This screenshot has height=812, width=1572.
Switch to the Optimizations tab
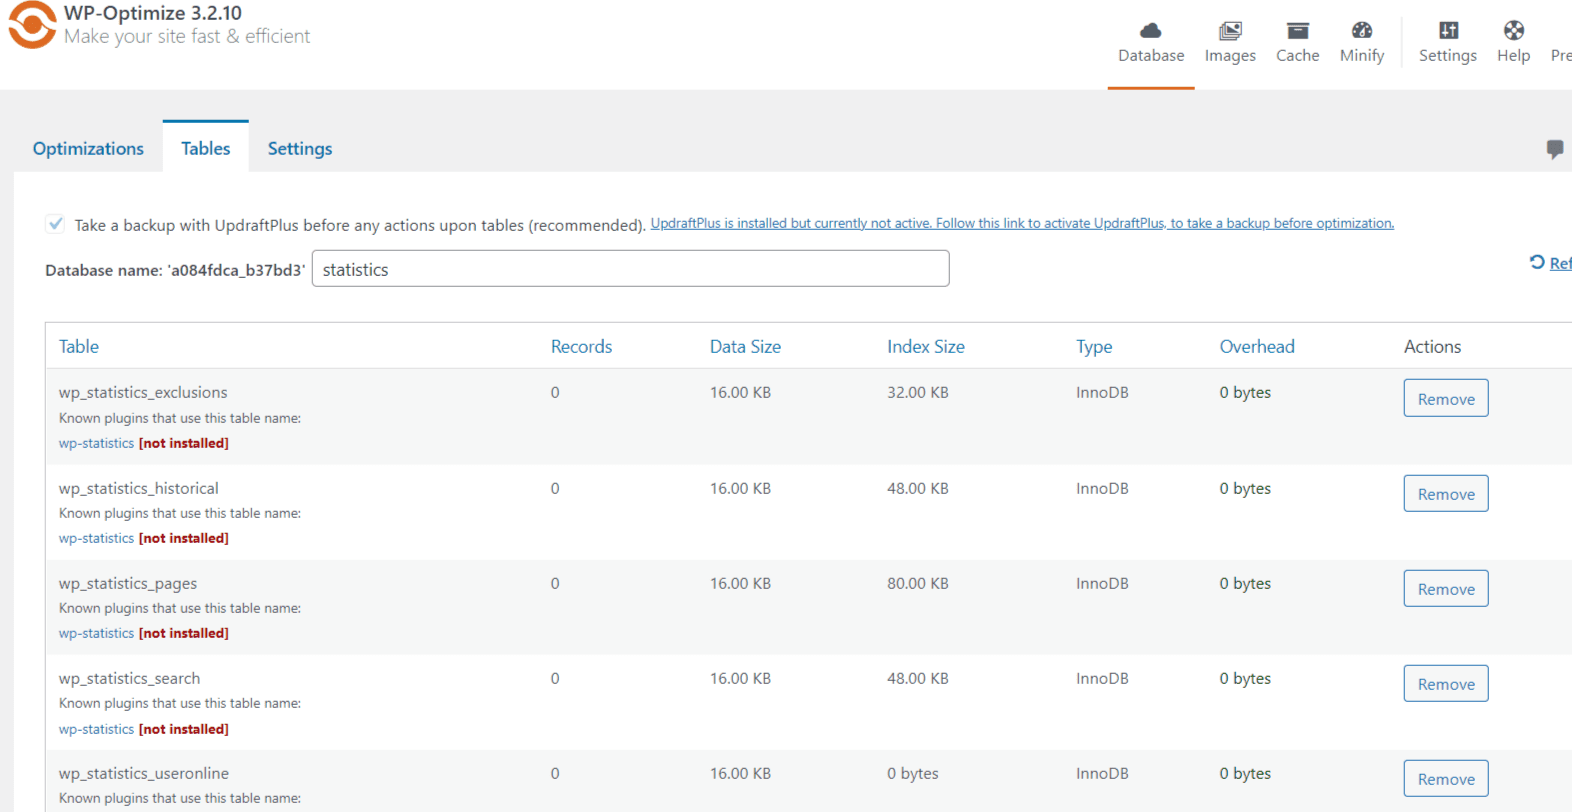tap(88, 148)
